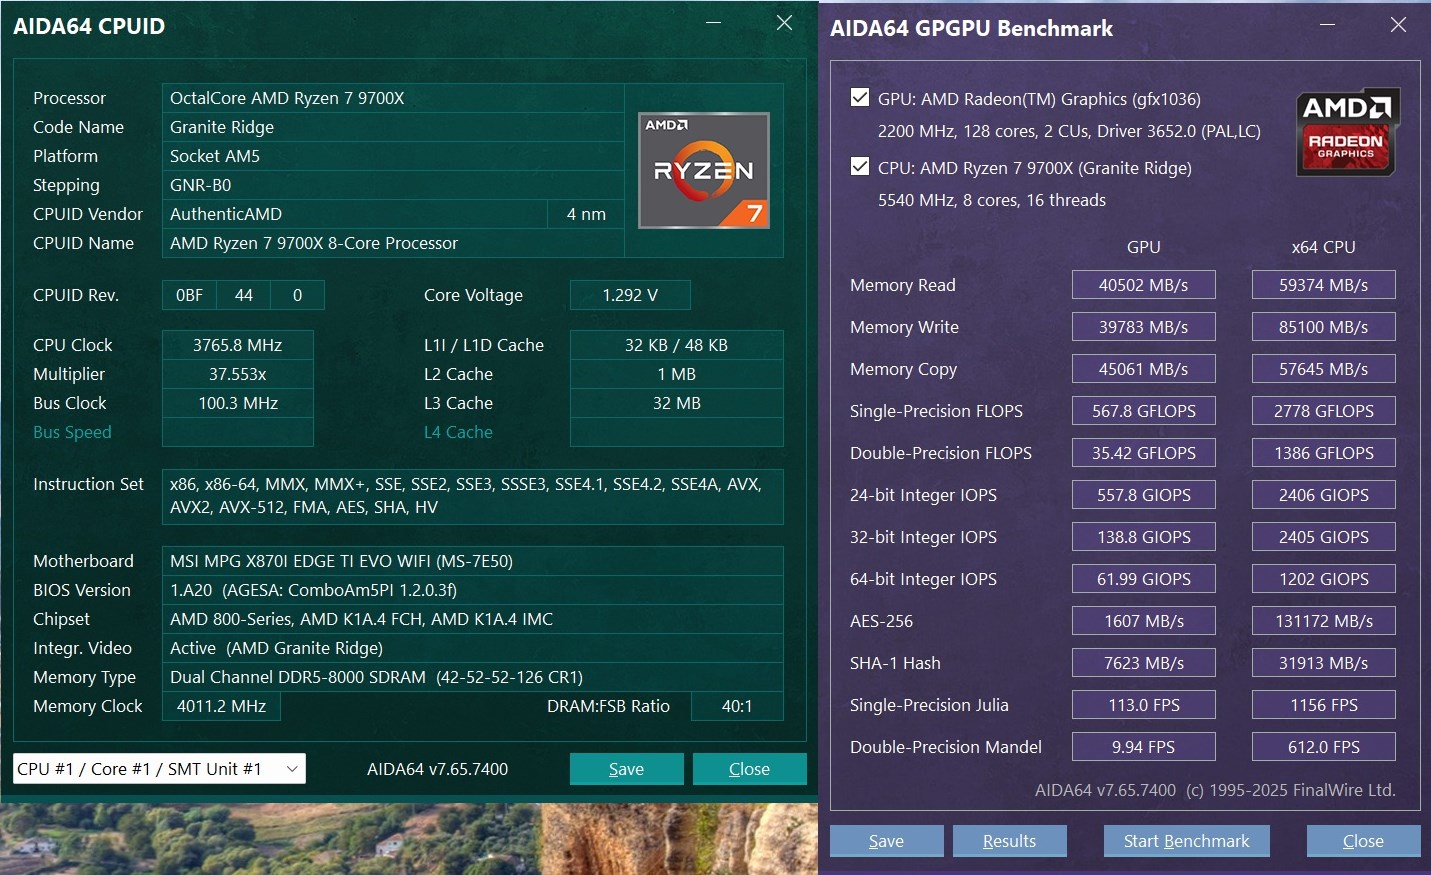The height and width of the screenshot is (875, 1431).
Task: Open the Results button in GPGPU Benchmark
Action: [1009, 841]
